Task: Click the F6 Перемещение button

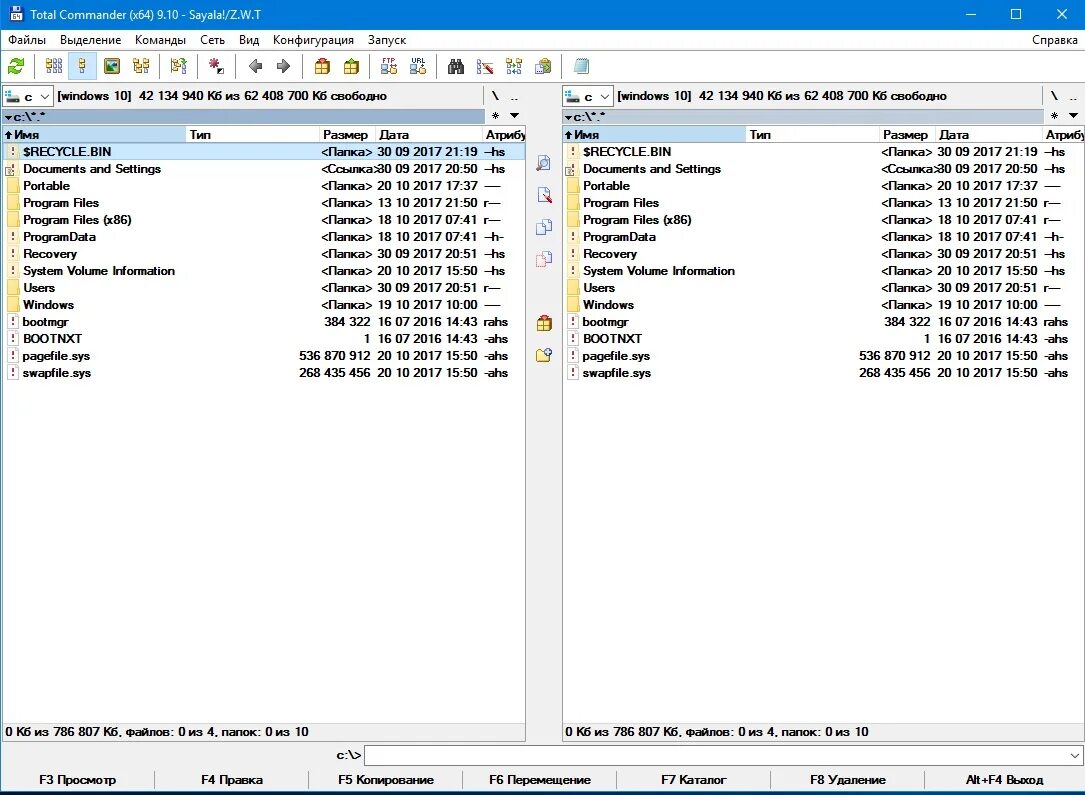Action: click(x=540, y=780)
